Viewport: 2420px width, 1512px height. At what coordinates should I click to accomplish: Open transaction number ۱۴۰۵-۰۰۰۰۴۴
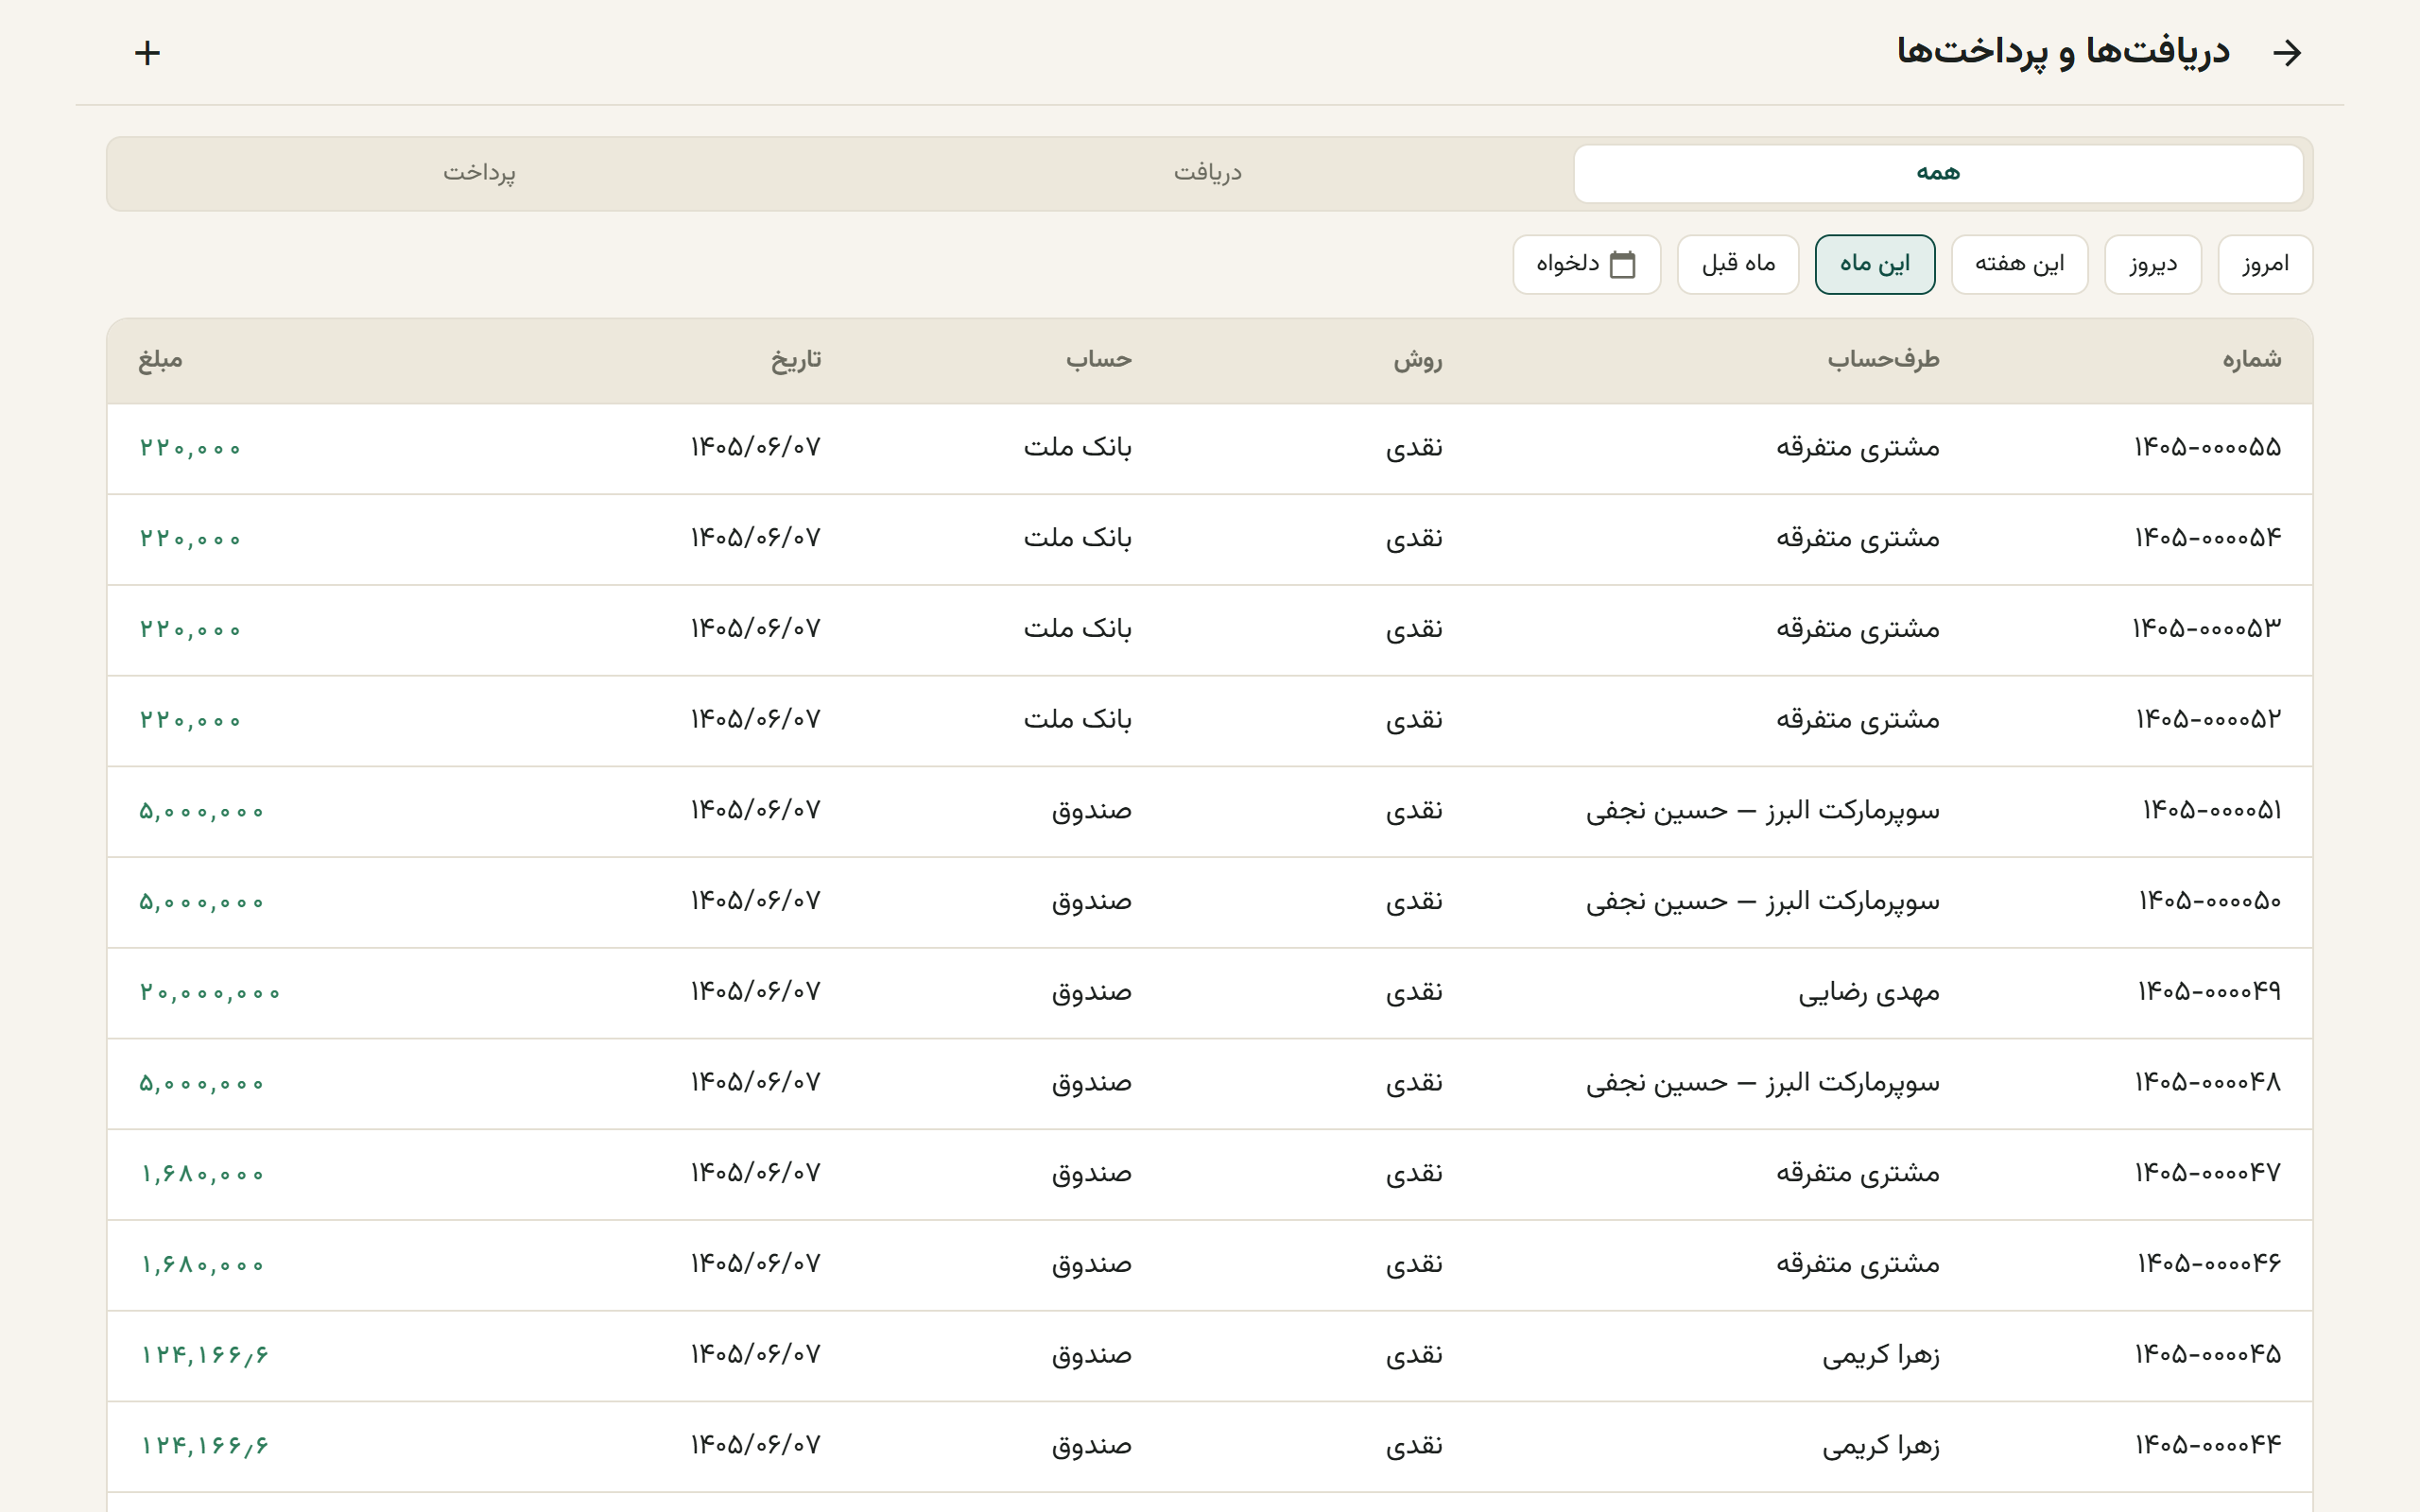[1210, 1446]
